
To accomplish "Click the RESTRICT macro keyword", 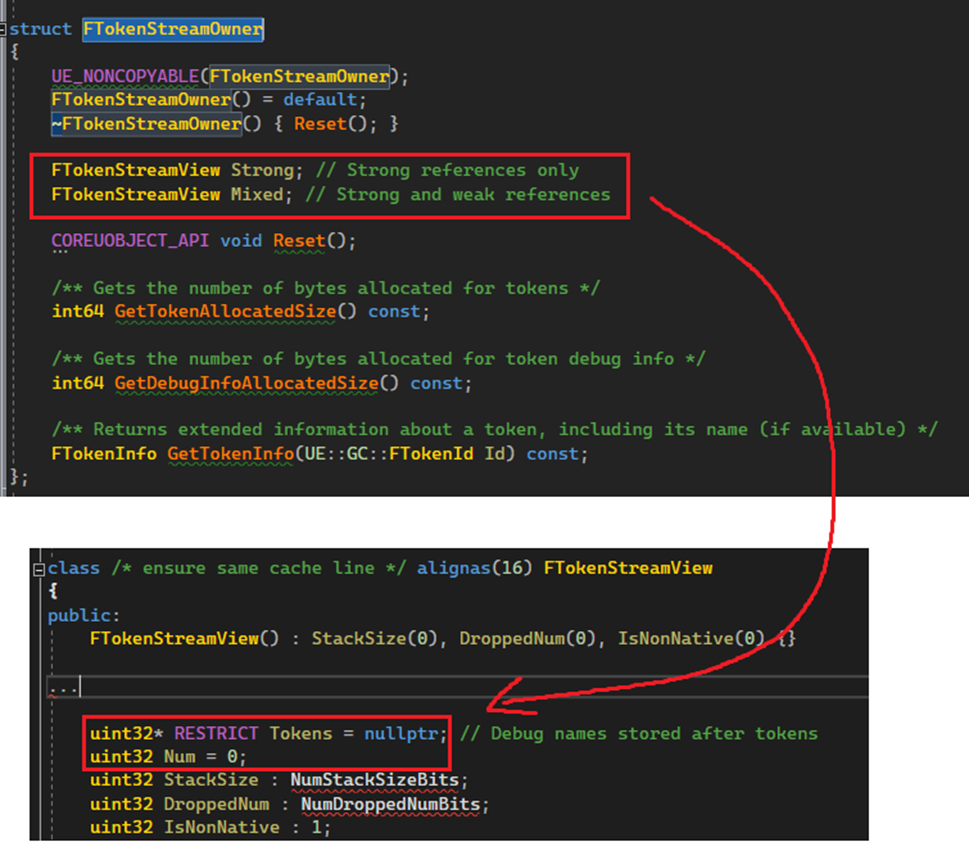I will [x=216, y=734].
